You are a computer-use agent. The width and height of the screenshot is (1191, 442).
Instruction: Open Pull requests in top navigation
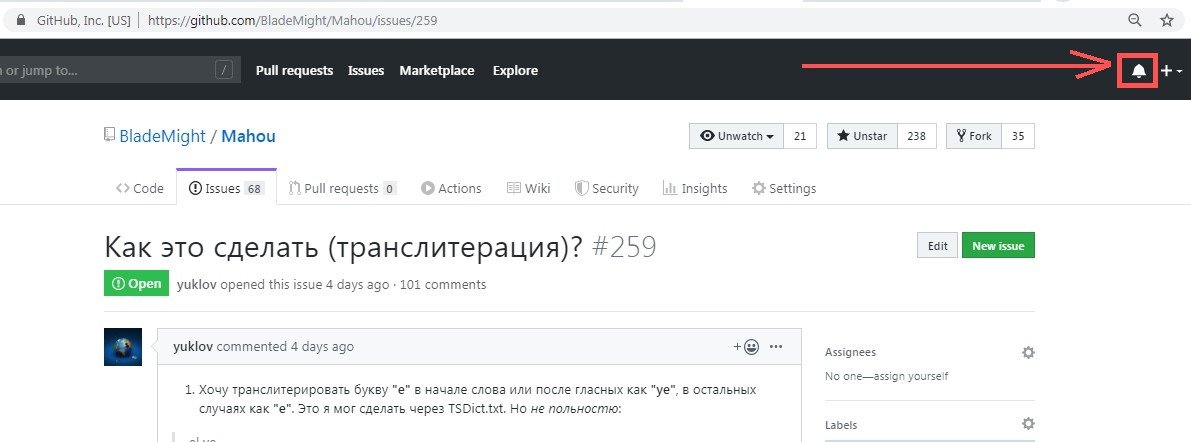click(295, 71)
